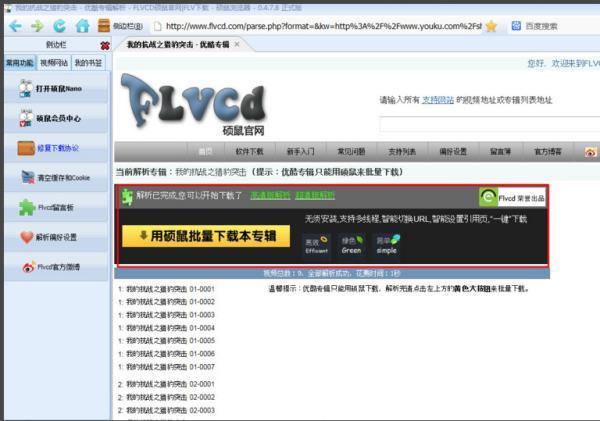Screen dimensions: 600x421
Task: Click the second green link after 解析已完成
Action: pos(315,196)
